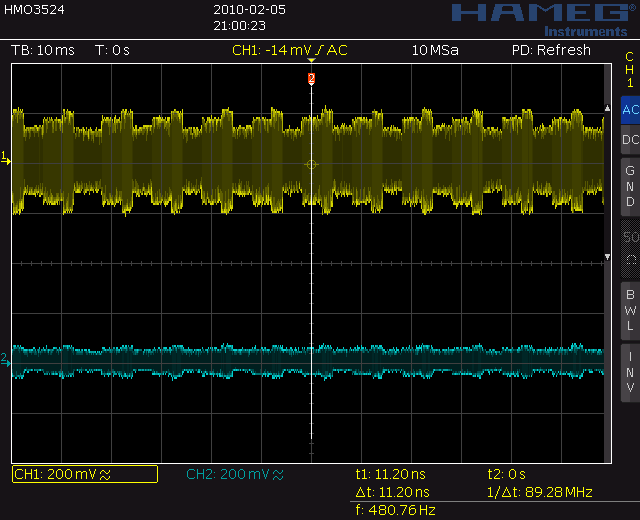Image resolution: width=640 pixels, height=520 pixels.
Task: Click the red cursor 2 marker flag
Action: point(311,78)
